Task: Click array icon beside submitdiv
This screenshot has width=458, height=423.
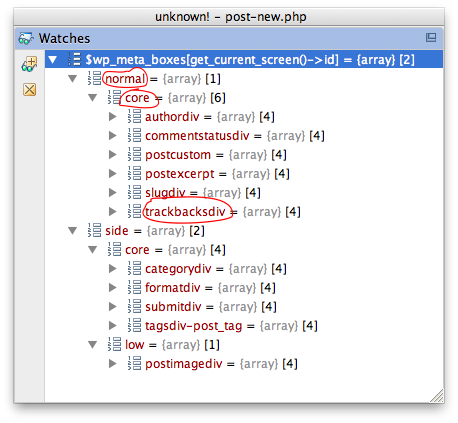Action: coord(134,306)
